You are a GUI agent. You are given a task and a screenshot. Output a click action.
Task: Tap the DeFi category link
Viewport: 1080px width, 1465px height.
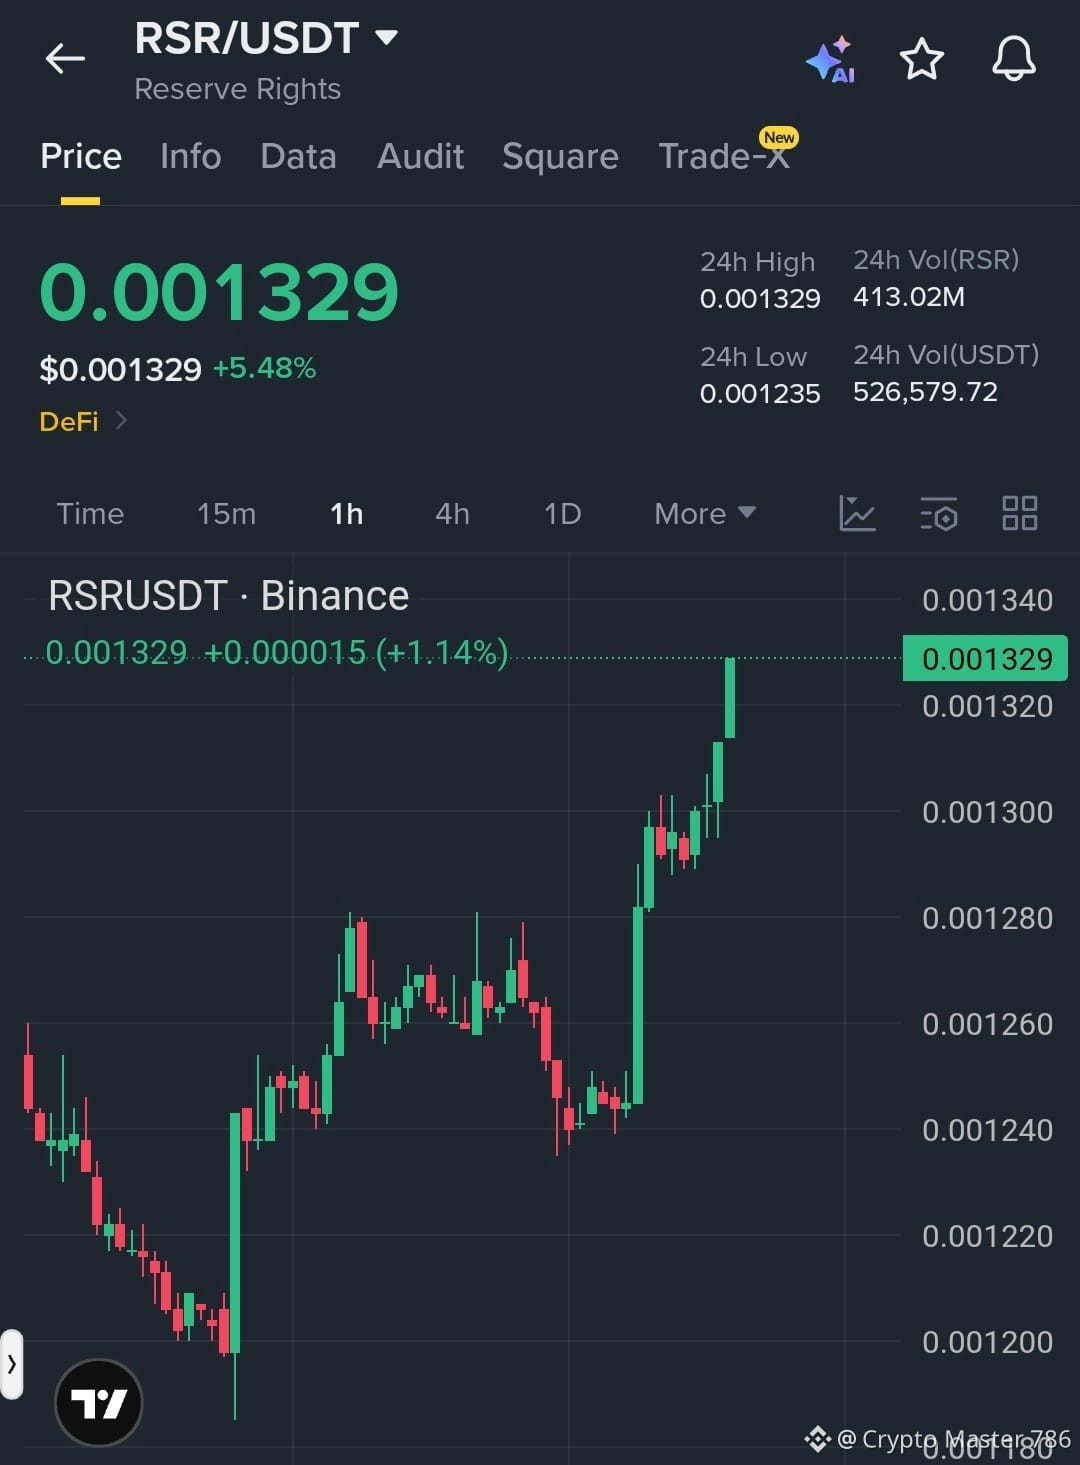click(69, 421)
